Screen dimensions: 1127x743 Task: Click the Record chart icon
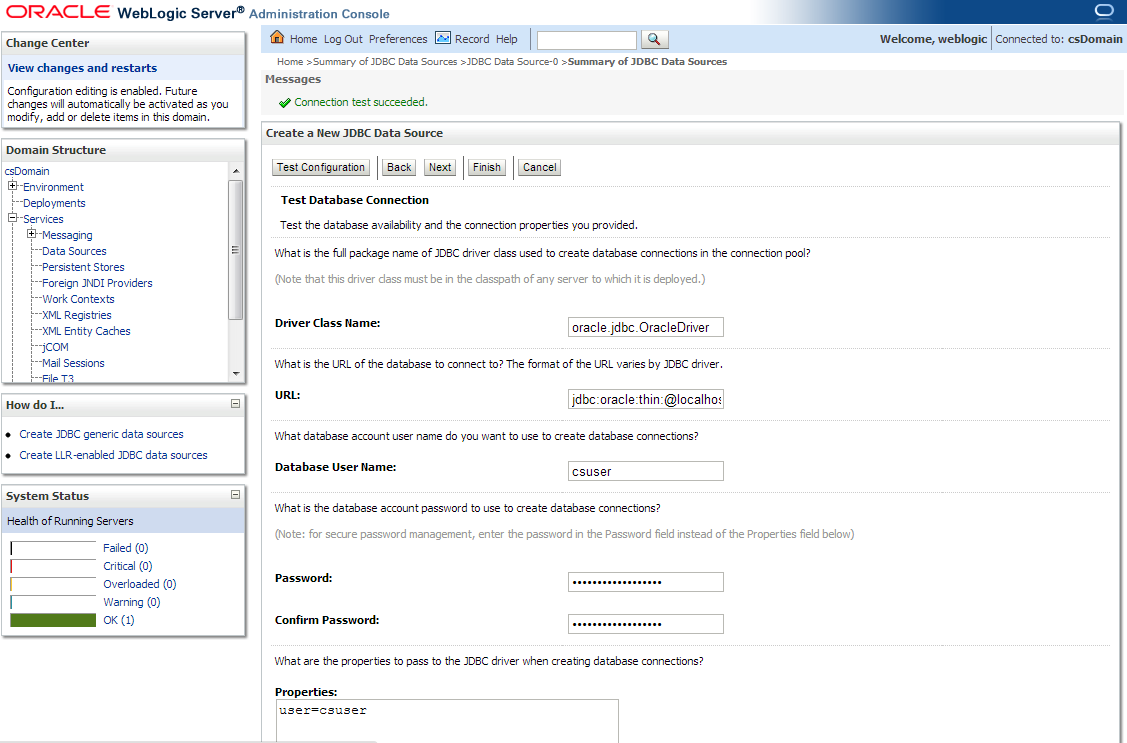pyautogui.click(x=443, y=38)
